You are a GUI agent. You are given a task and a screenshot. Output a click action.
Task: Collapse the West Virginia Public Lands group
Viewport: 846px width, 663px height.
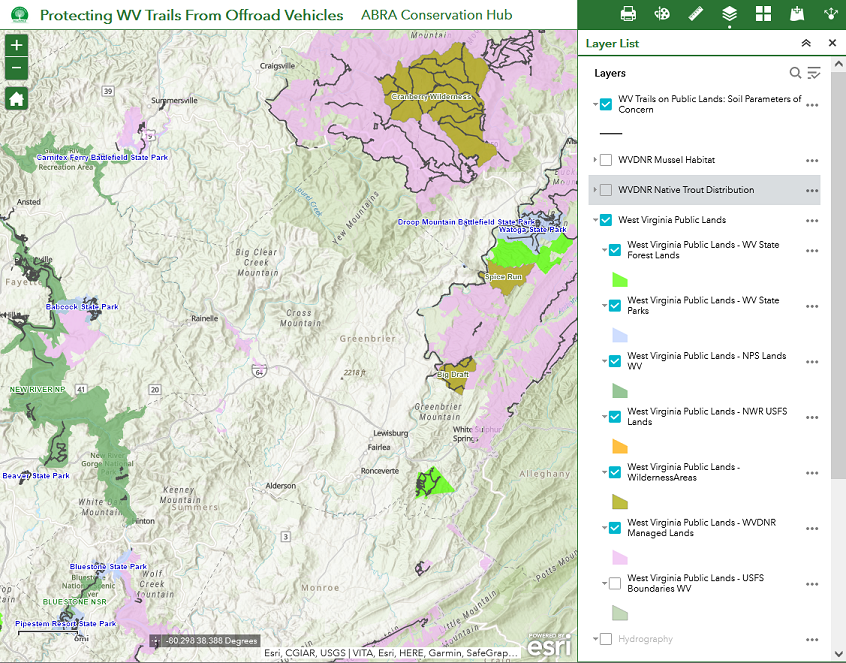point(595,220)
